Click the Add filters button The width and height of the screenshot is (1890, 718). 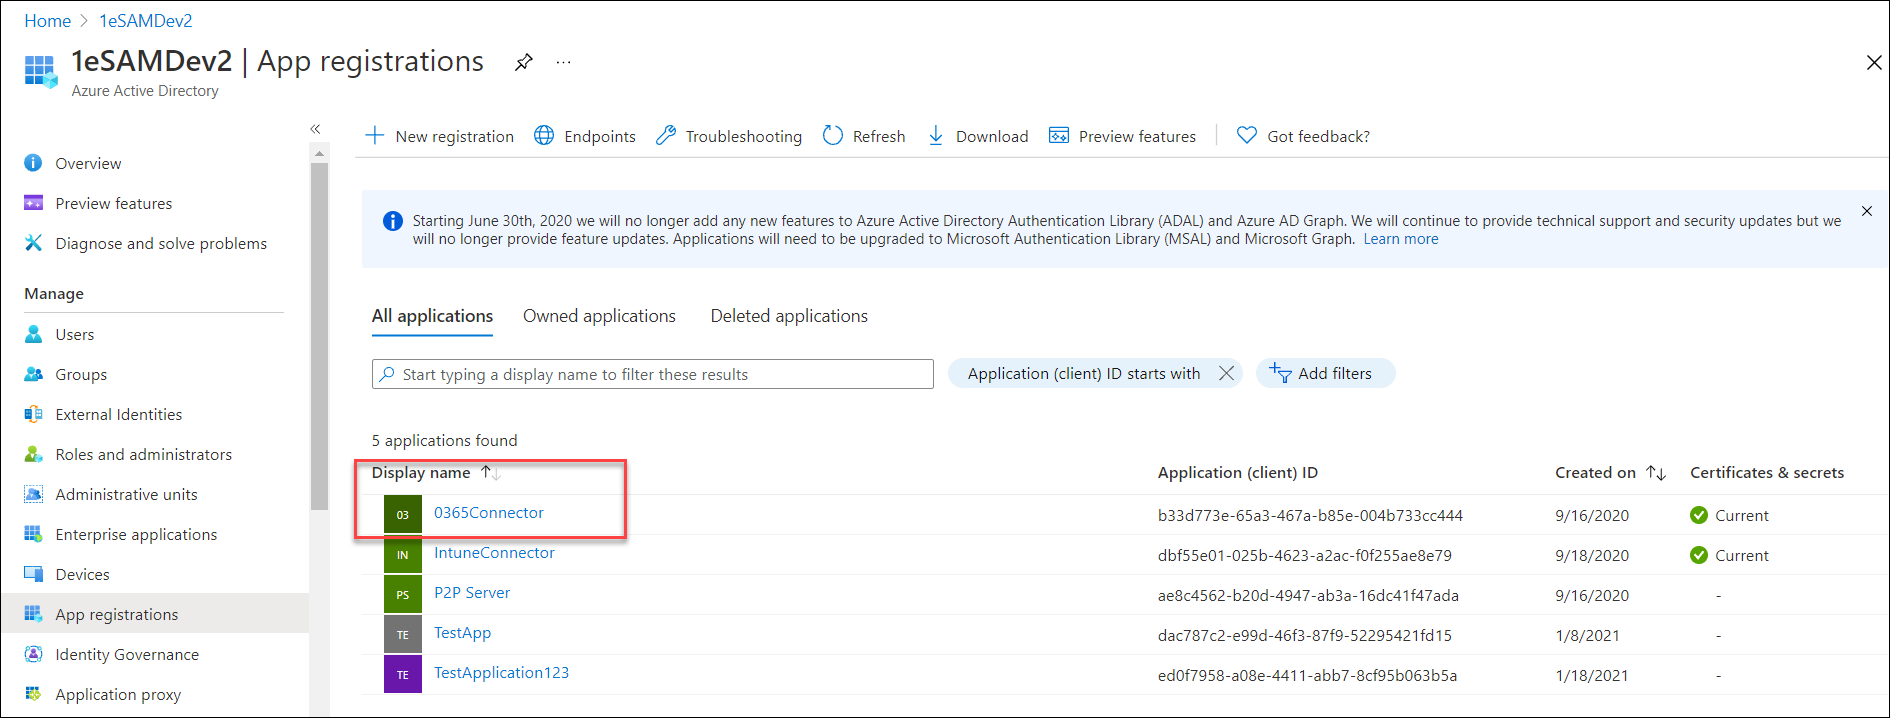click(x=1325, y=373)
